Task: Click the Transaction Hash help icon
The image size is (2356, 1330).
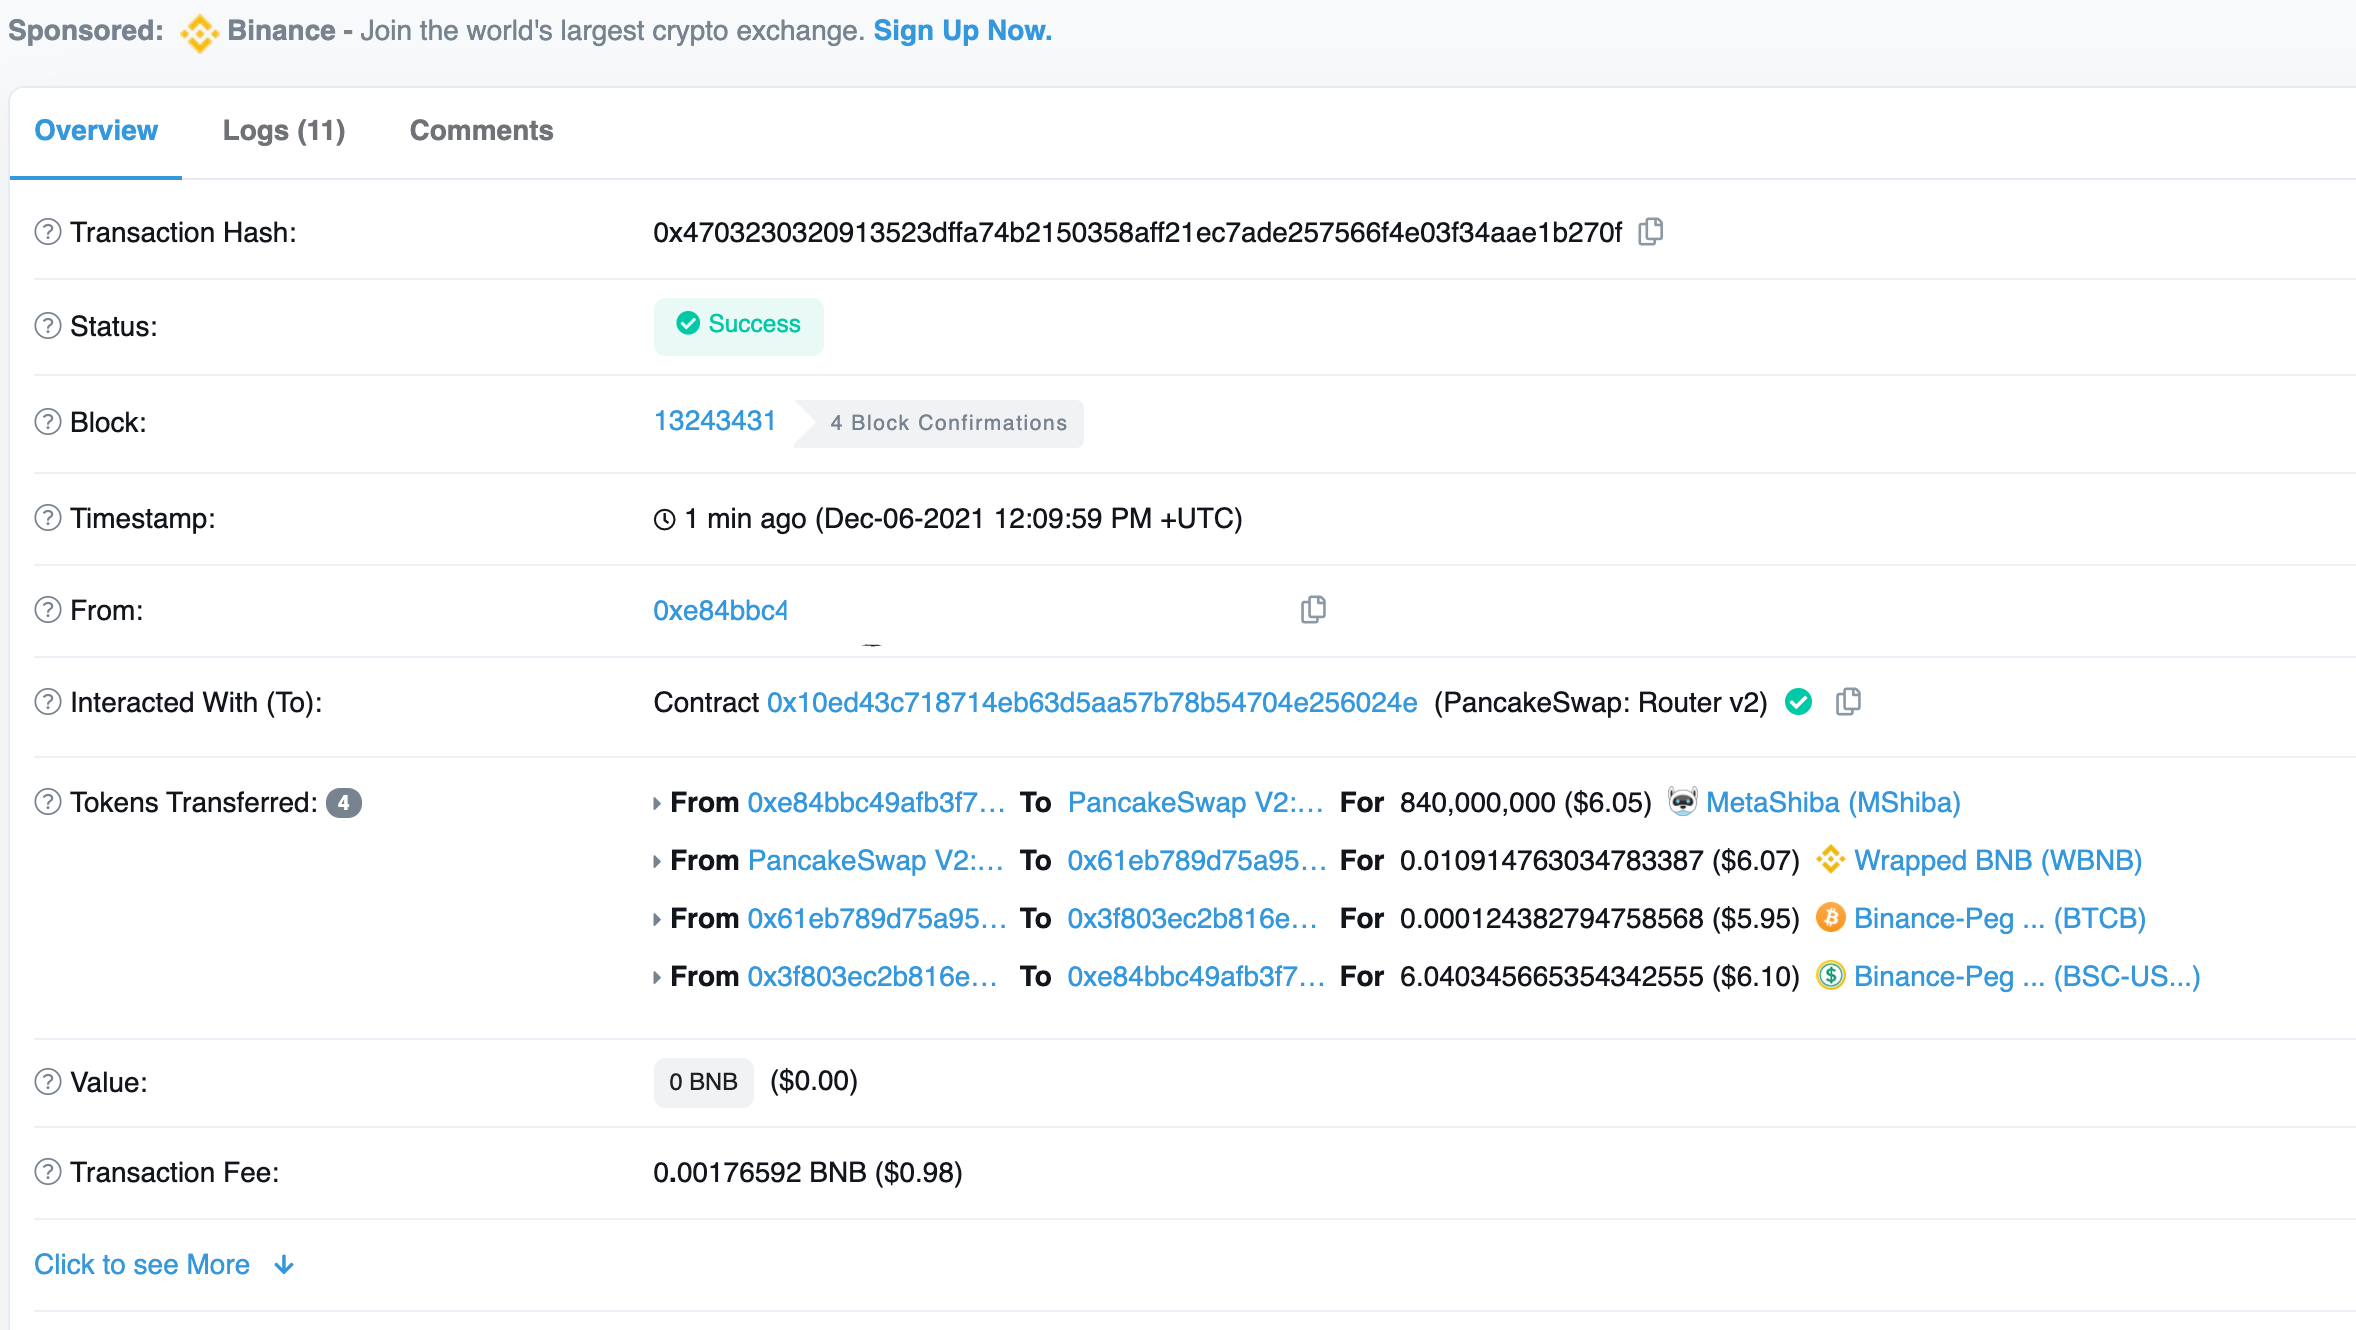Action: 48,232
